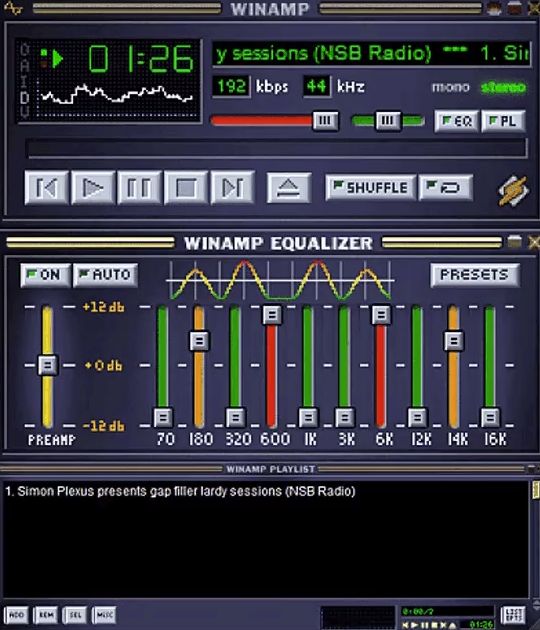
Task: Click the I file info letter in the clutterbar
Action: click(x=25, y=82)
